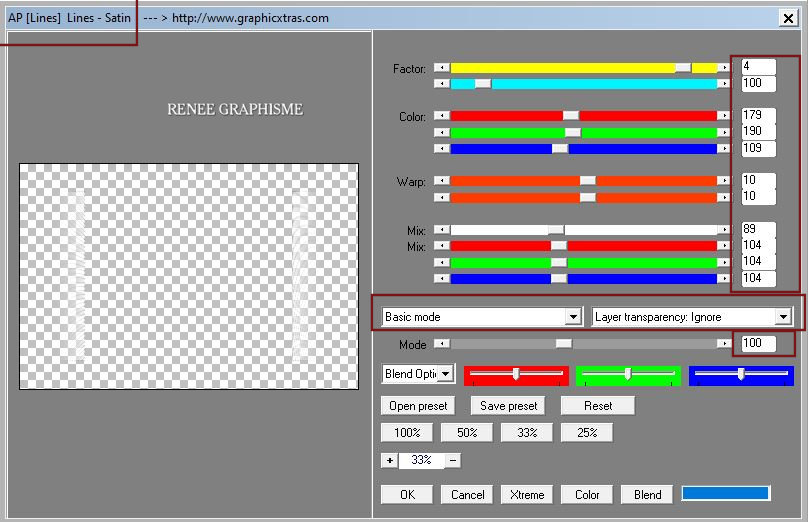
Task: Click the yellow Factor slider bar
Action: coord(583,68)
